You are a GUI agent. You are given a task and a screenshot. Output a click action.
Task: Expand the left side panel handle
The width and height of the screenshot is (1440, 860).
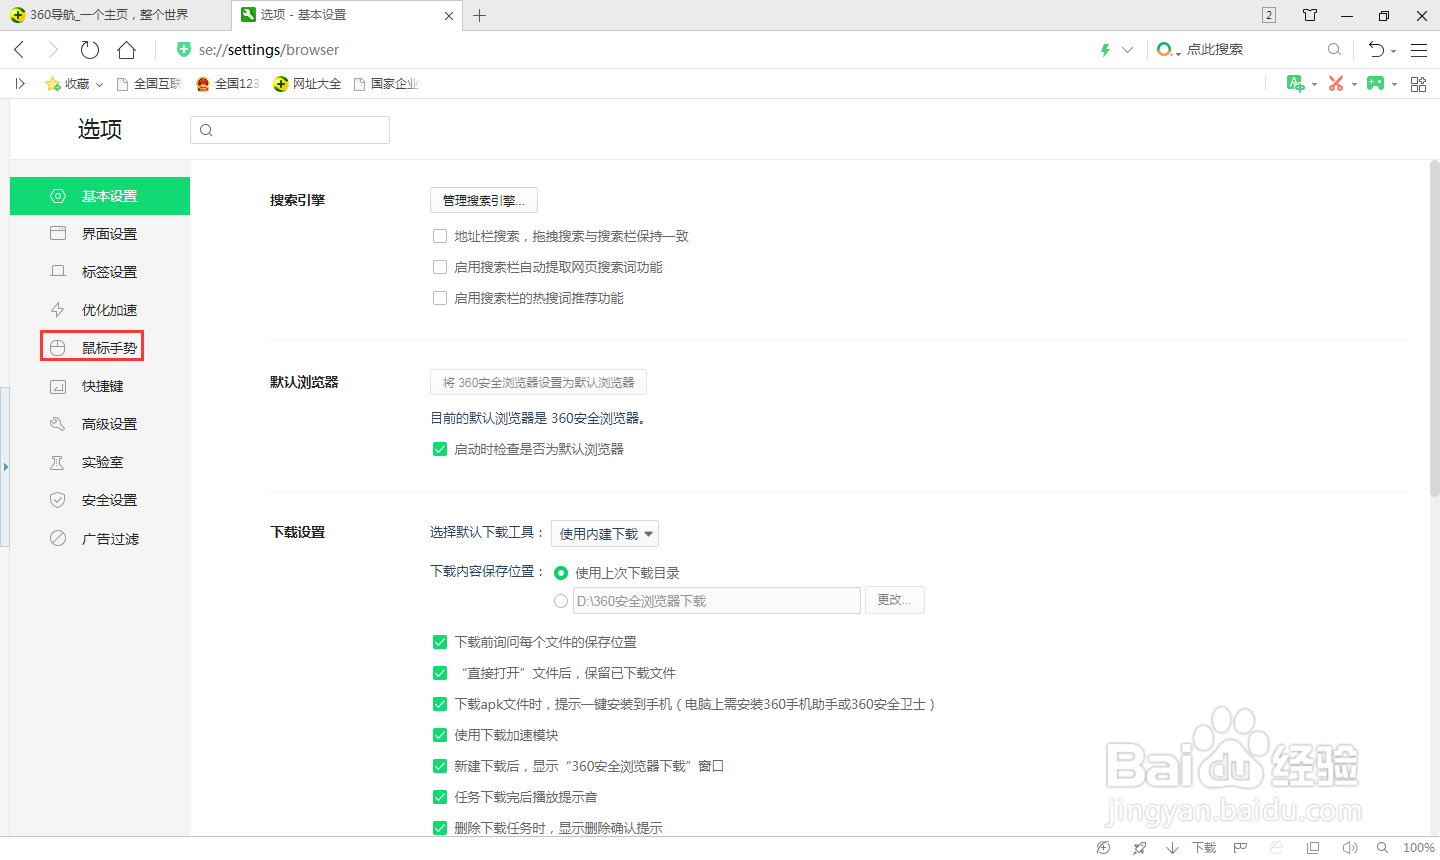tap(5, 467)
